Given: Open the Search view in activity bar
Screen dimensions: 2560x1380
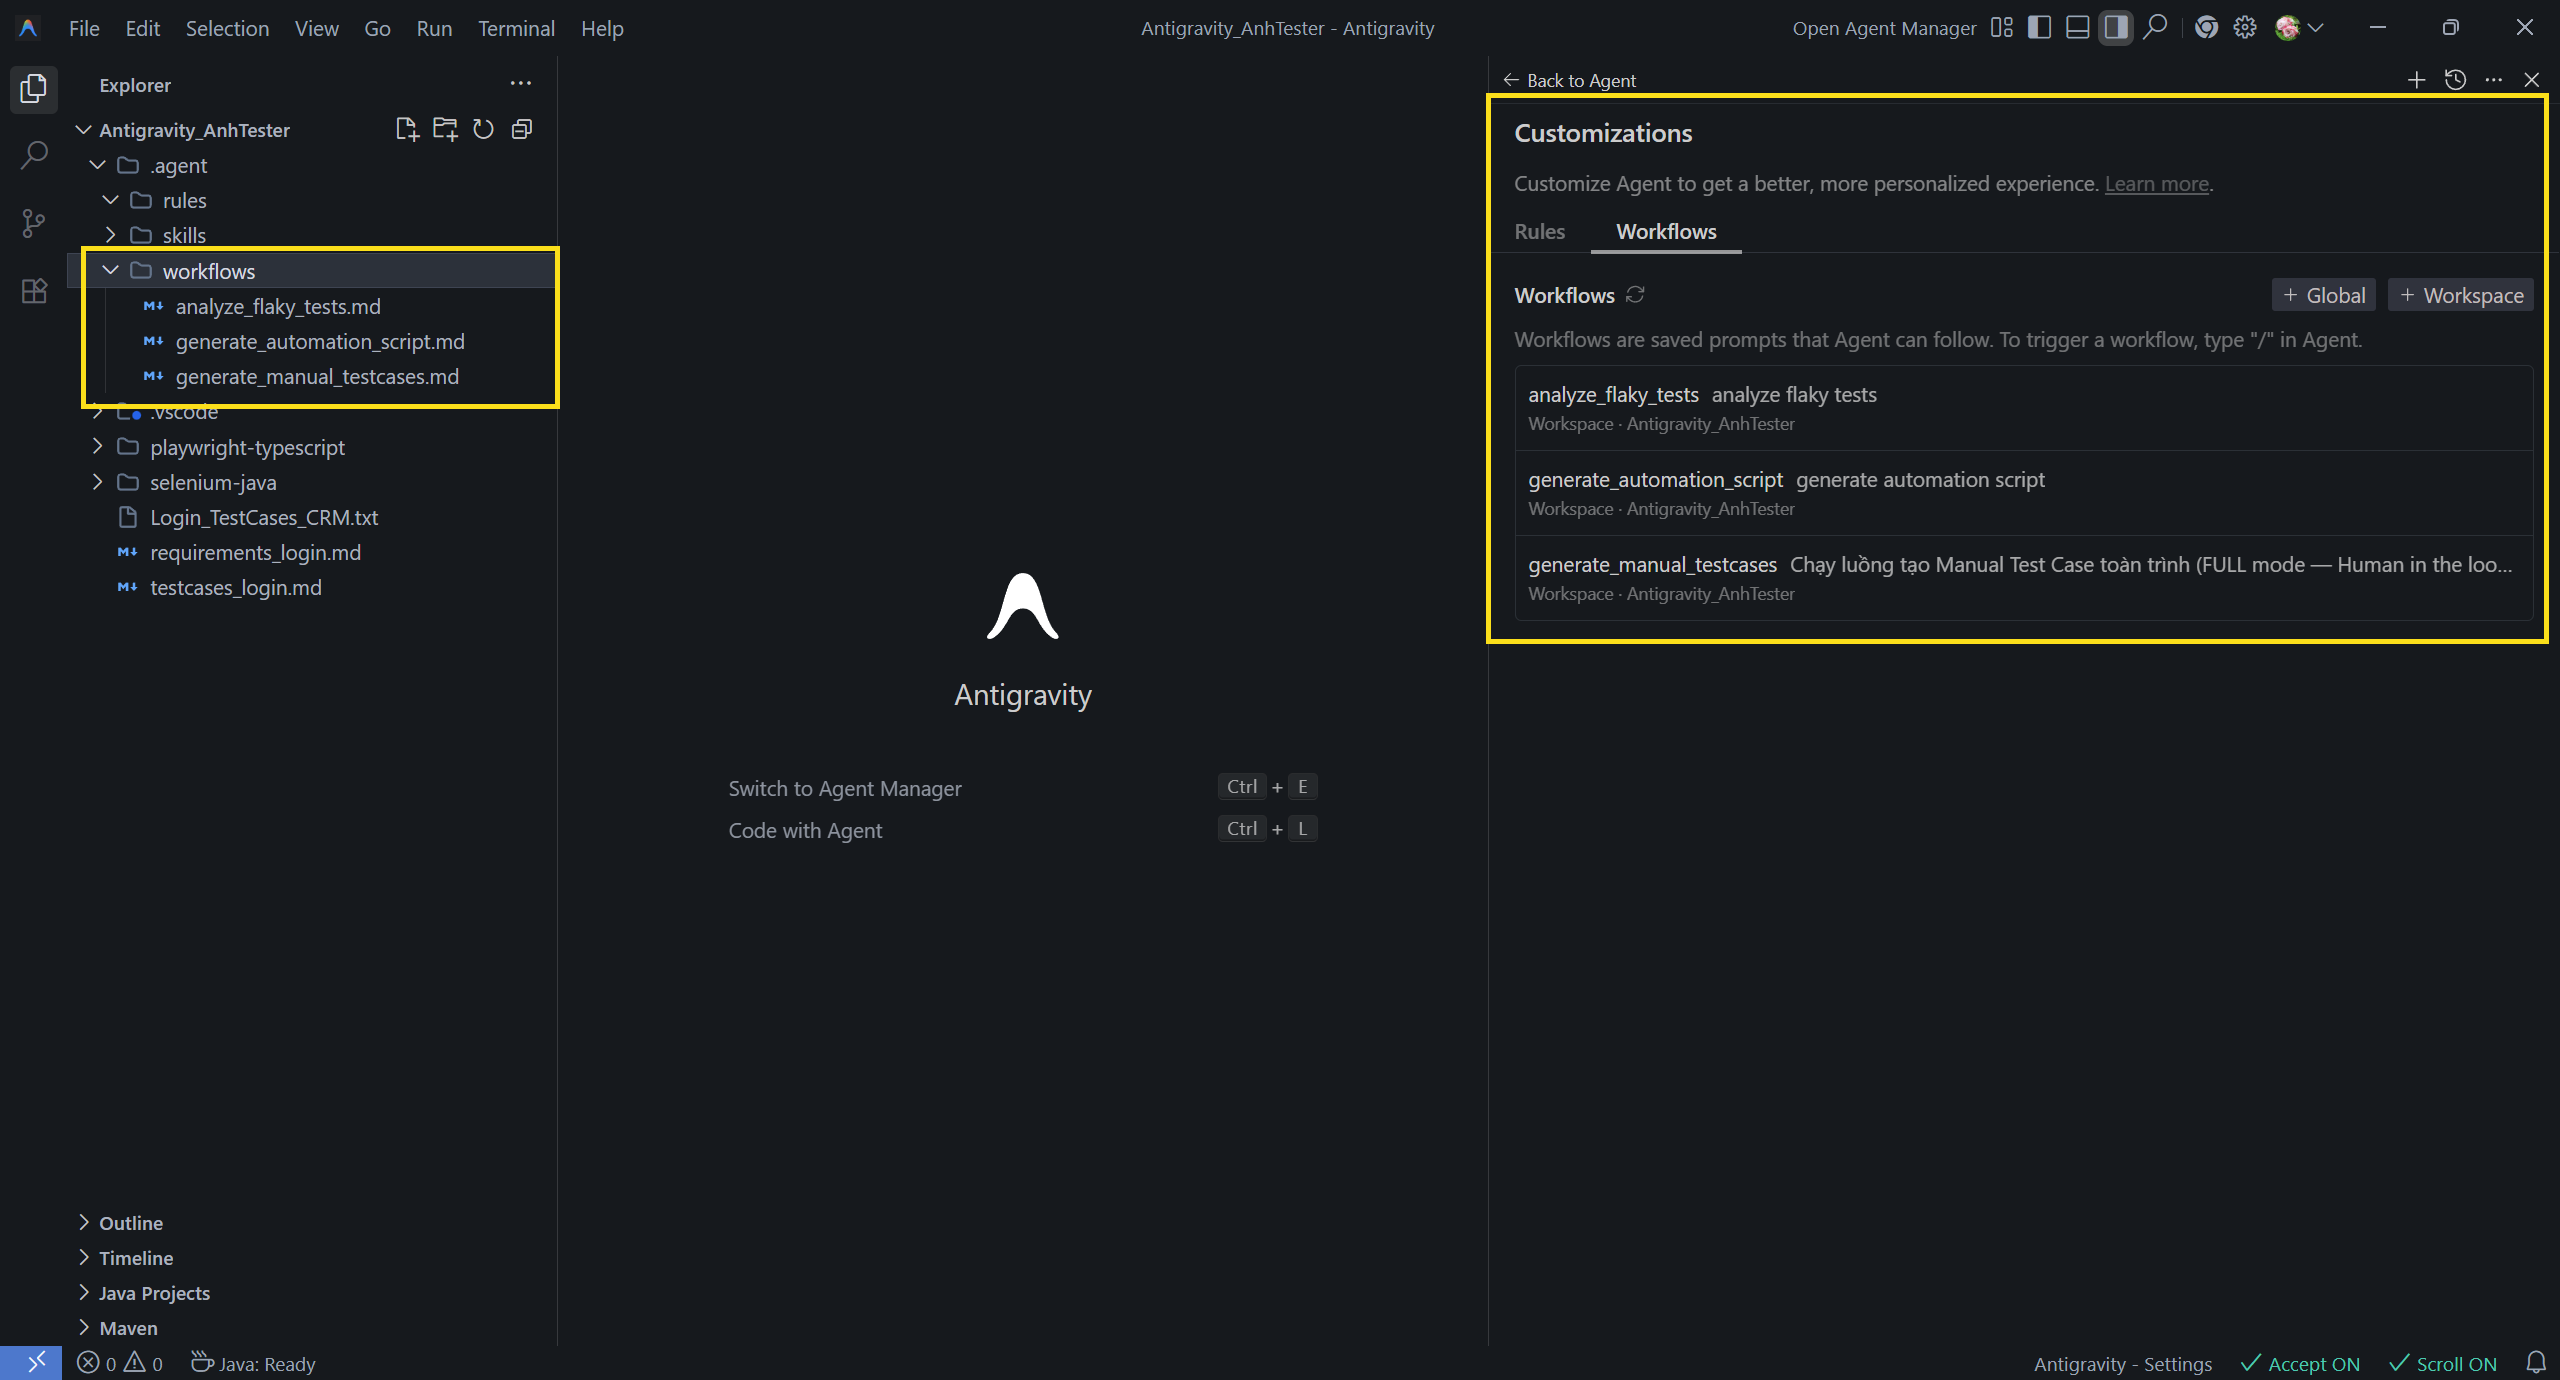Looking at the screenshot, I should click(33, 156).
